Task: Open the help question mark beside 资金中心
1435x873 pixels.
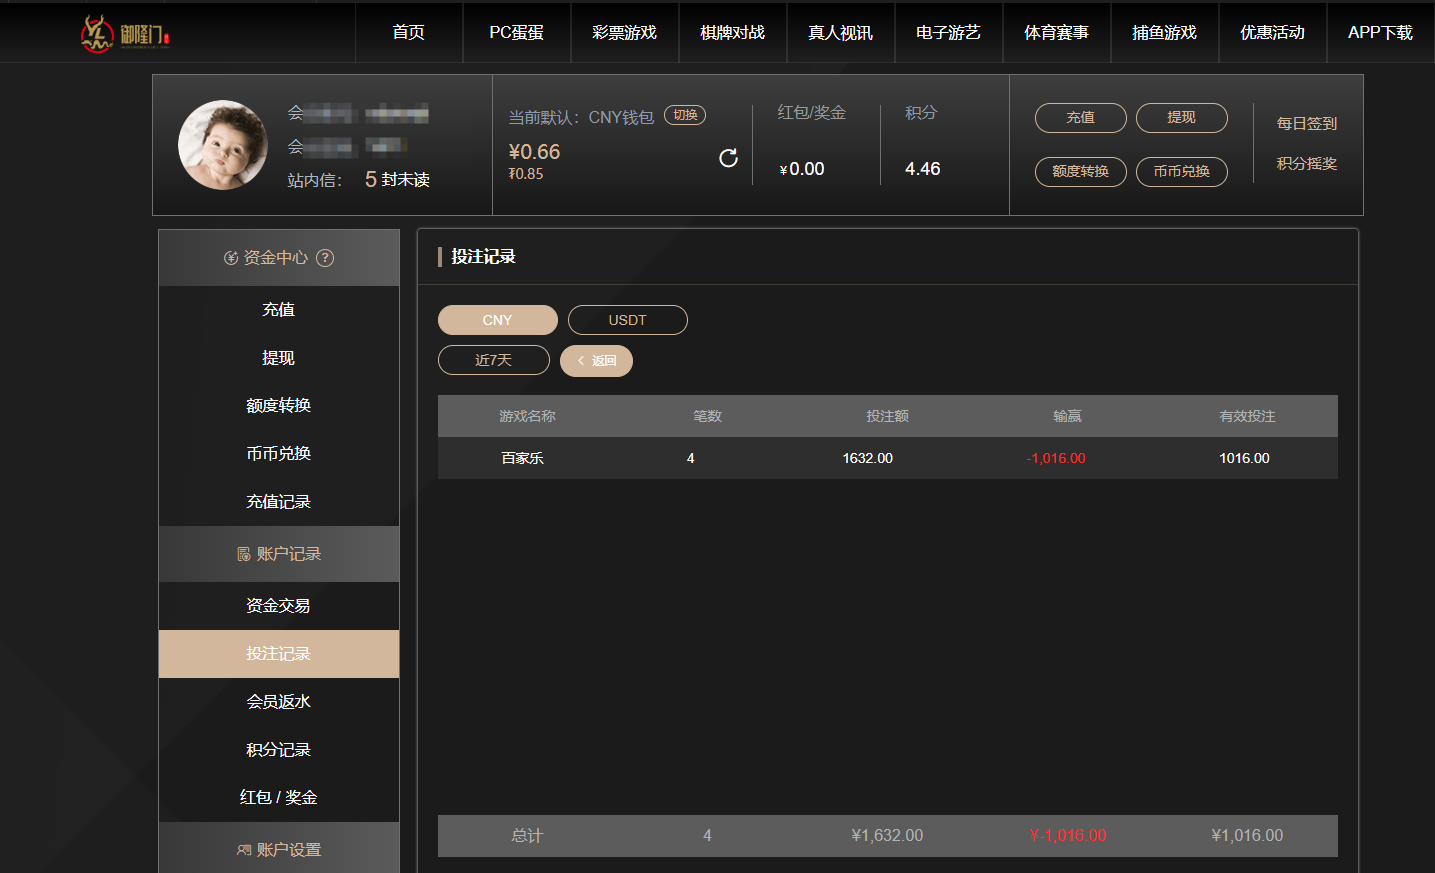Action: point(325,258)
